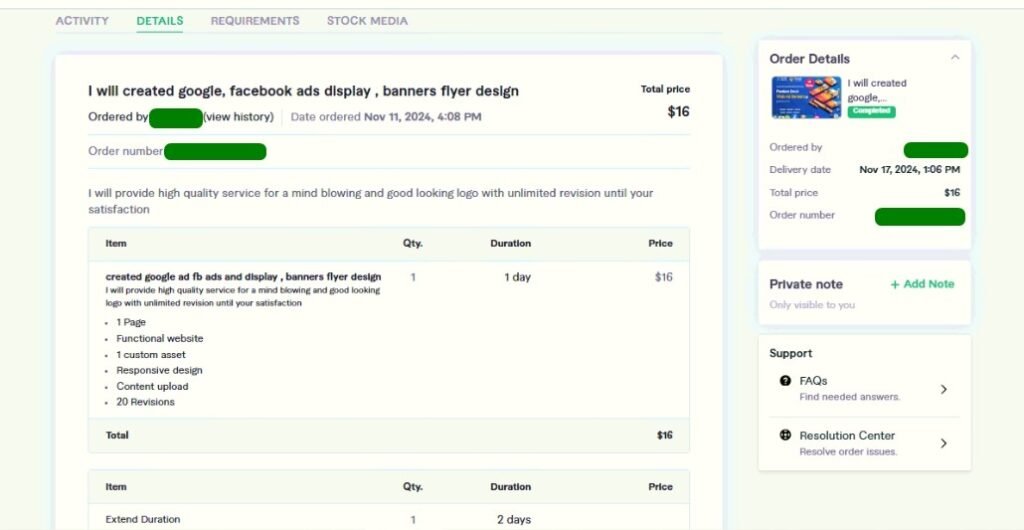Open FAQs using the right chevron
Viewport: 1024px width, 530px height.
tap(943, 389)
